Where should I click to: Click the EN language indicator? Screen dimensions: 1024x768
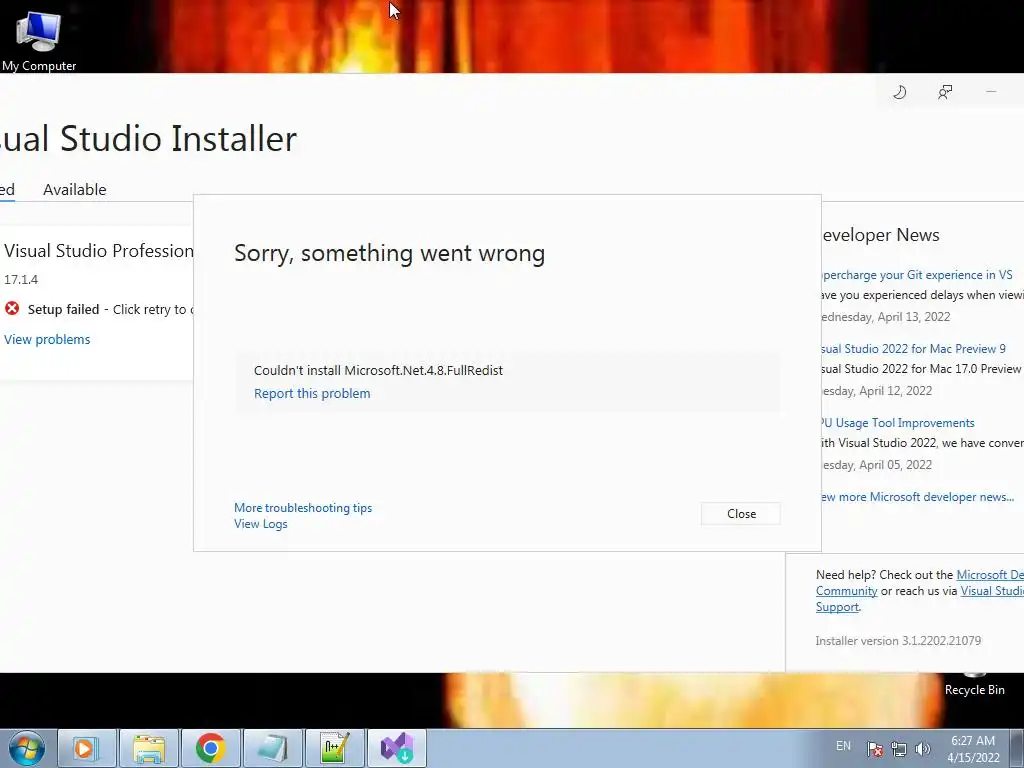click(843, 746)
